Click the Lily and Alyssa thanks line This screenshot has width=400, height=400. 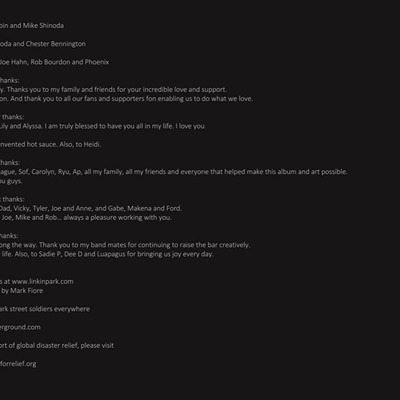coord(102,126)
